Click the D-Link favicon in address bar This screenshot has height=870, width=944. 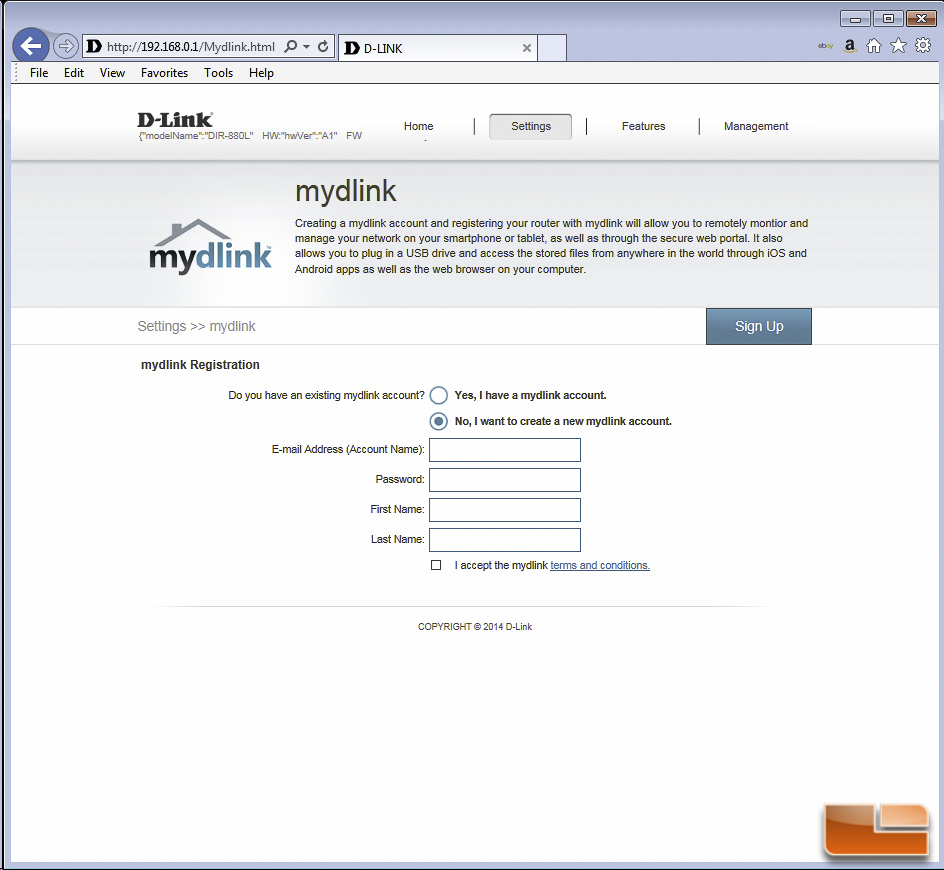coord(93,46)
